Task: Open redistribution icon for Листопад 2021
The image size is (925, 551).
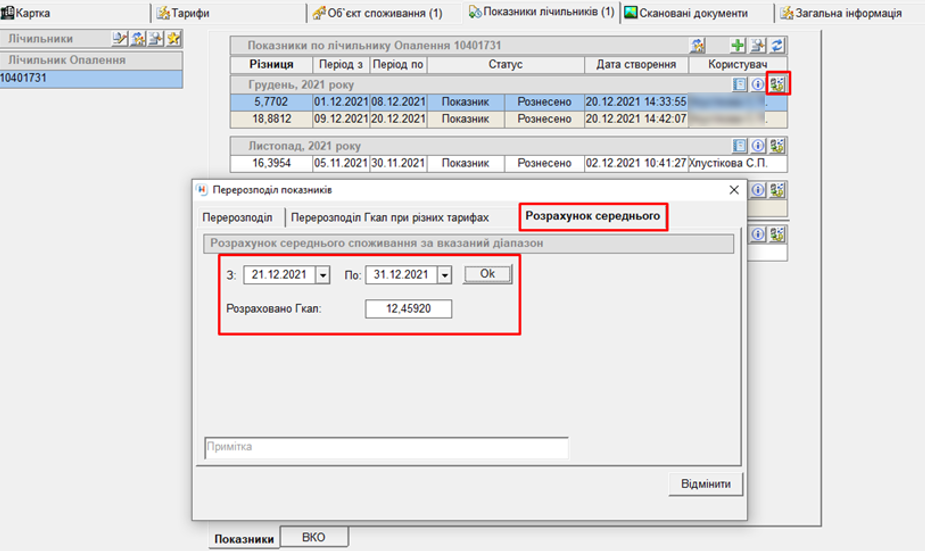Action: click(777, 146)
